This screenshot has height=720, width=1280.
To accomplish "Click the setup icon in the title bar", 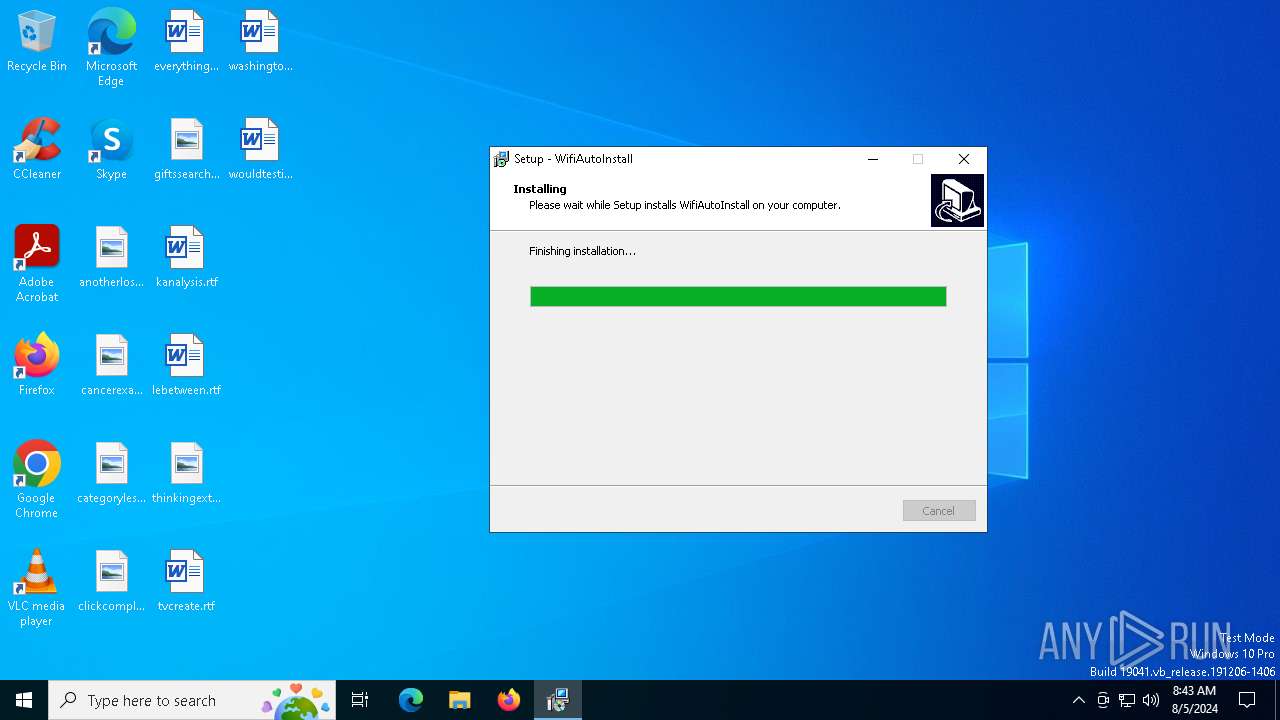I will (x=501, y=159).
